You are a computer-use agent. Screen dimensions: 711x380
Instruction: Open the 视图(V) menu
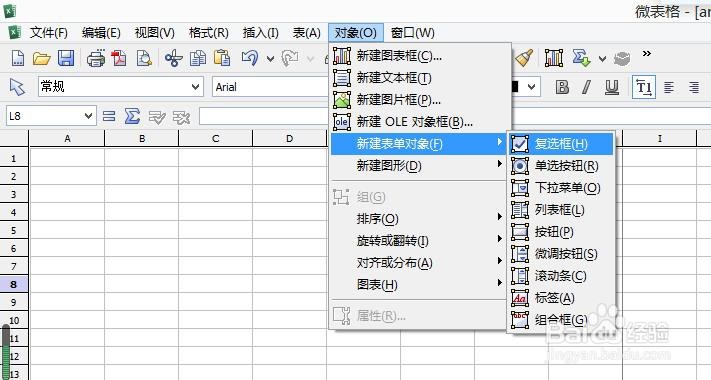click(x=154, y=33)
